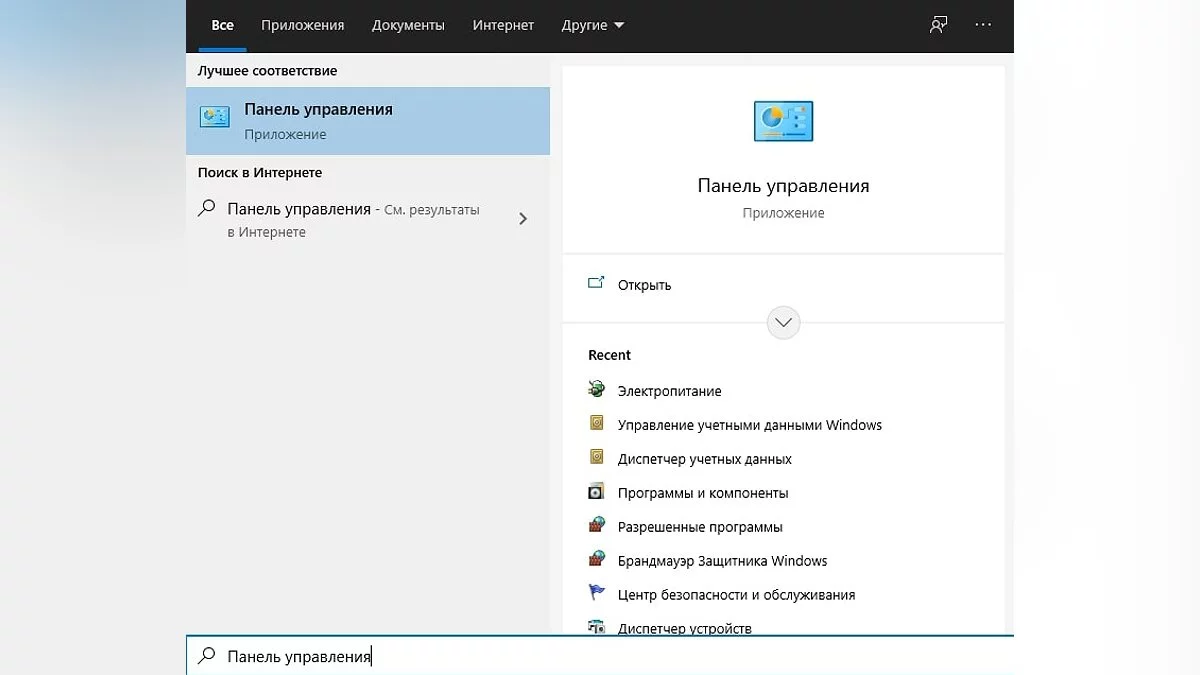This screenshot has width=1200, height=675.
Task: Click the Брандмауэр Защитника Windows icon
Action: (x=597, y=559)
